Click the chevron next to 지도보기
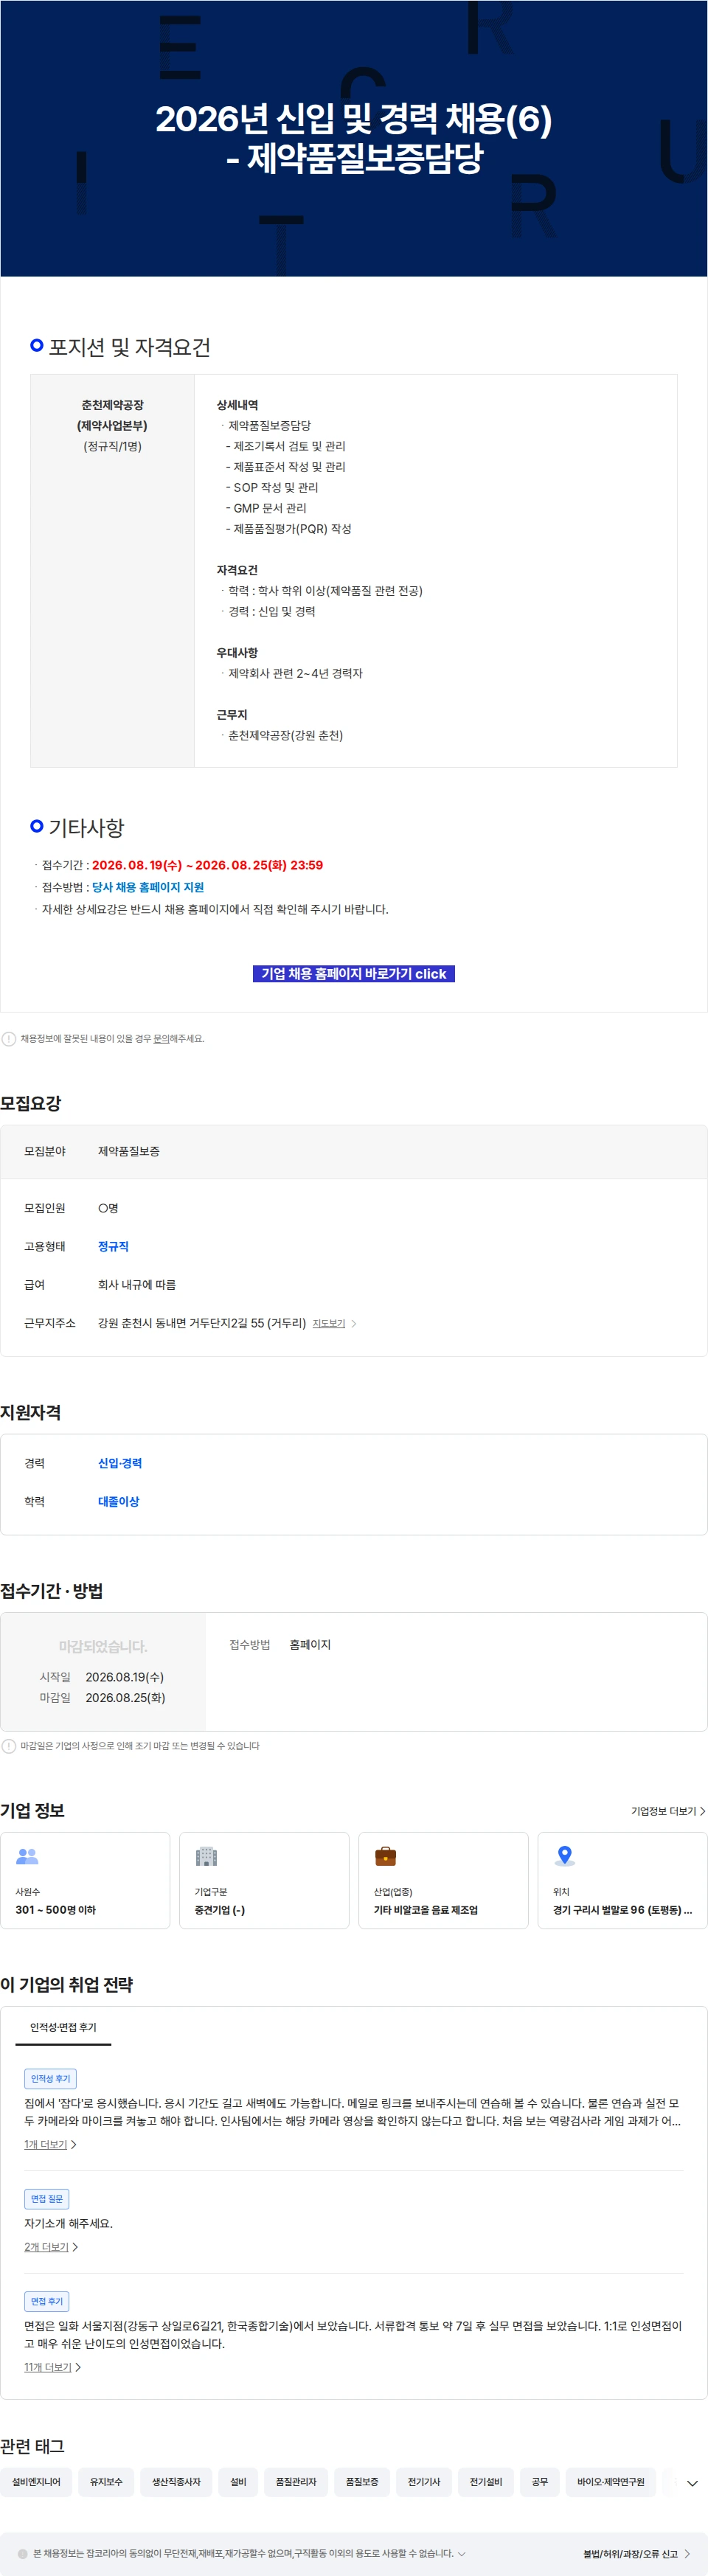 coord(353,1323)
